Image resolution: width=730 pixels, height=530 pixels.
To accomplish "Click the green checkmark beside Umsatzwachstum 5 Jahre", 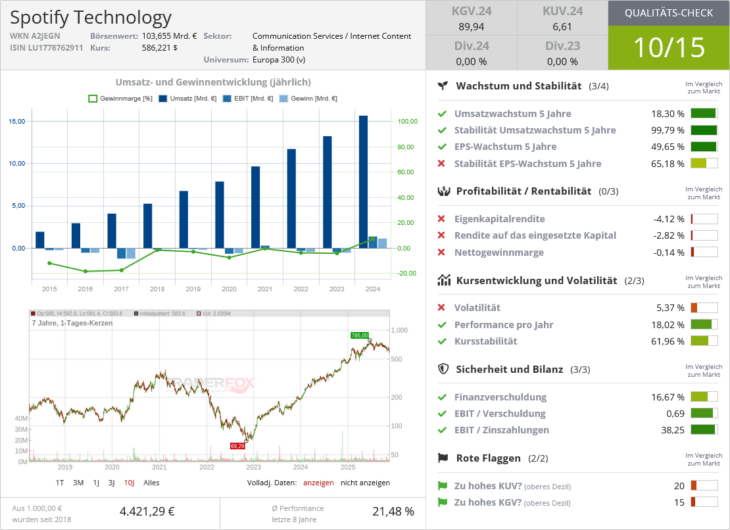I will [x=442, y=114].
